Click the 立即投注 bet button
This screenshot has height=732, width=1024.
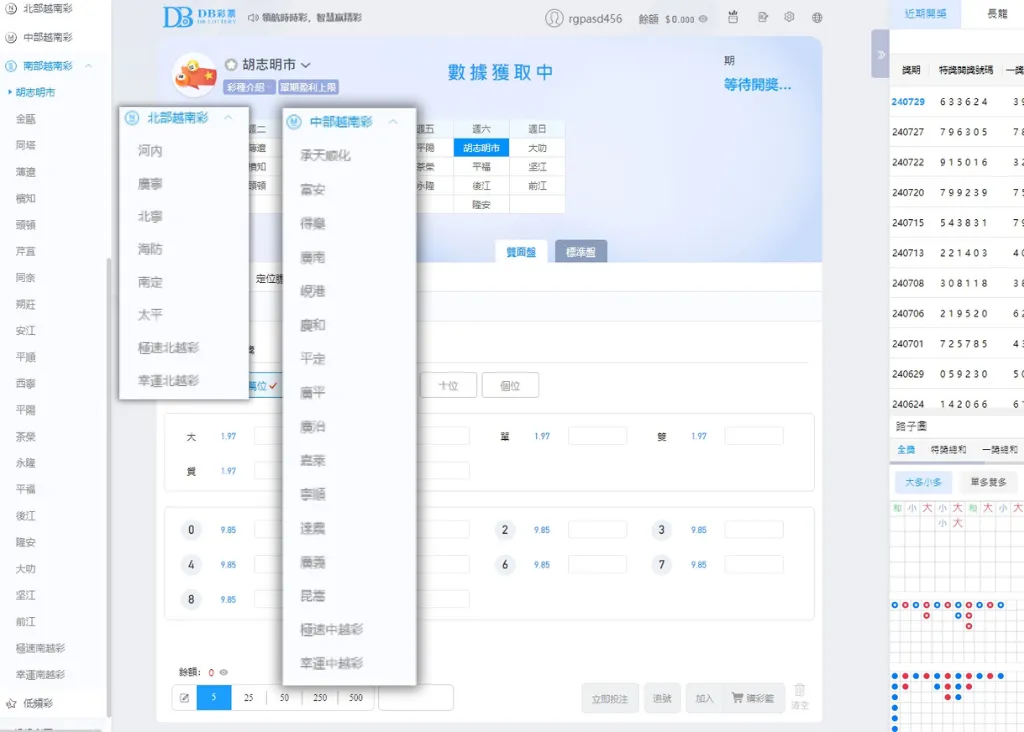[x=610, y=698]
